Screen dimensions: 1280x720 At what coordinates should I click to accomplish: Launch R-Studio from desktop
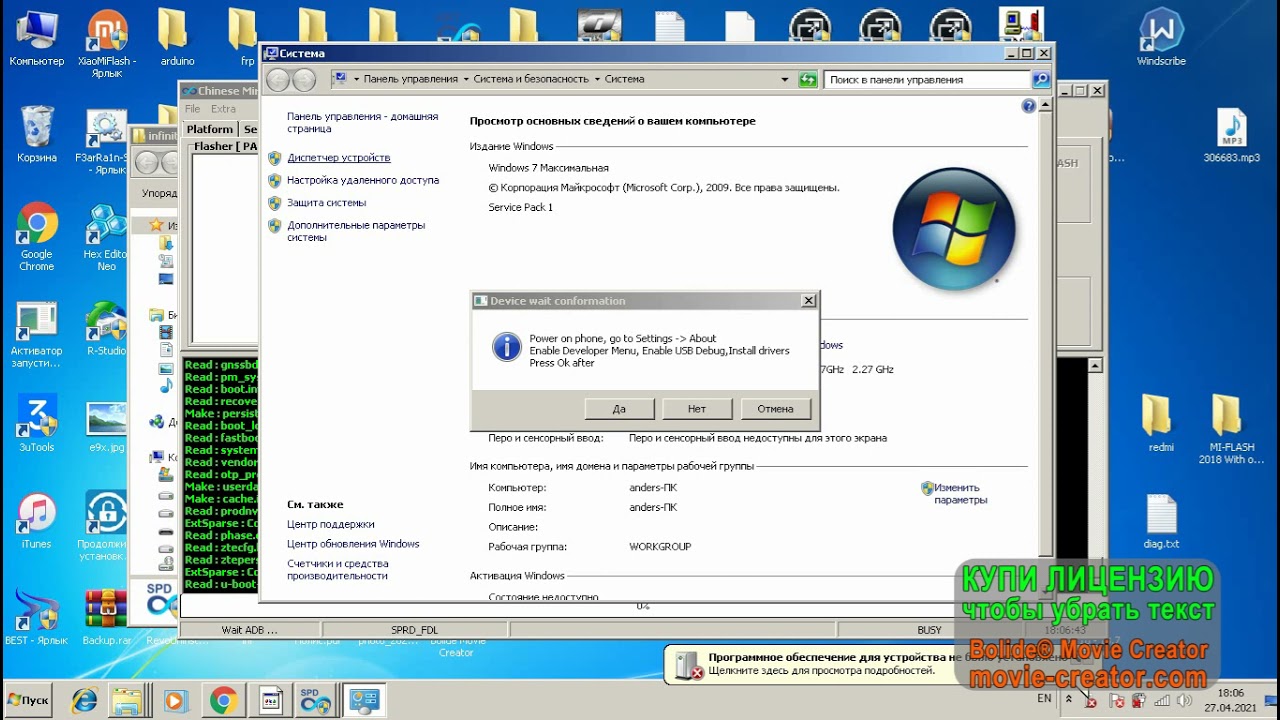click(x=107, y=328)
